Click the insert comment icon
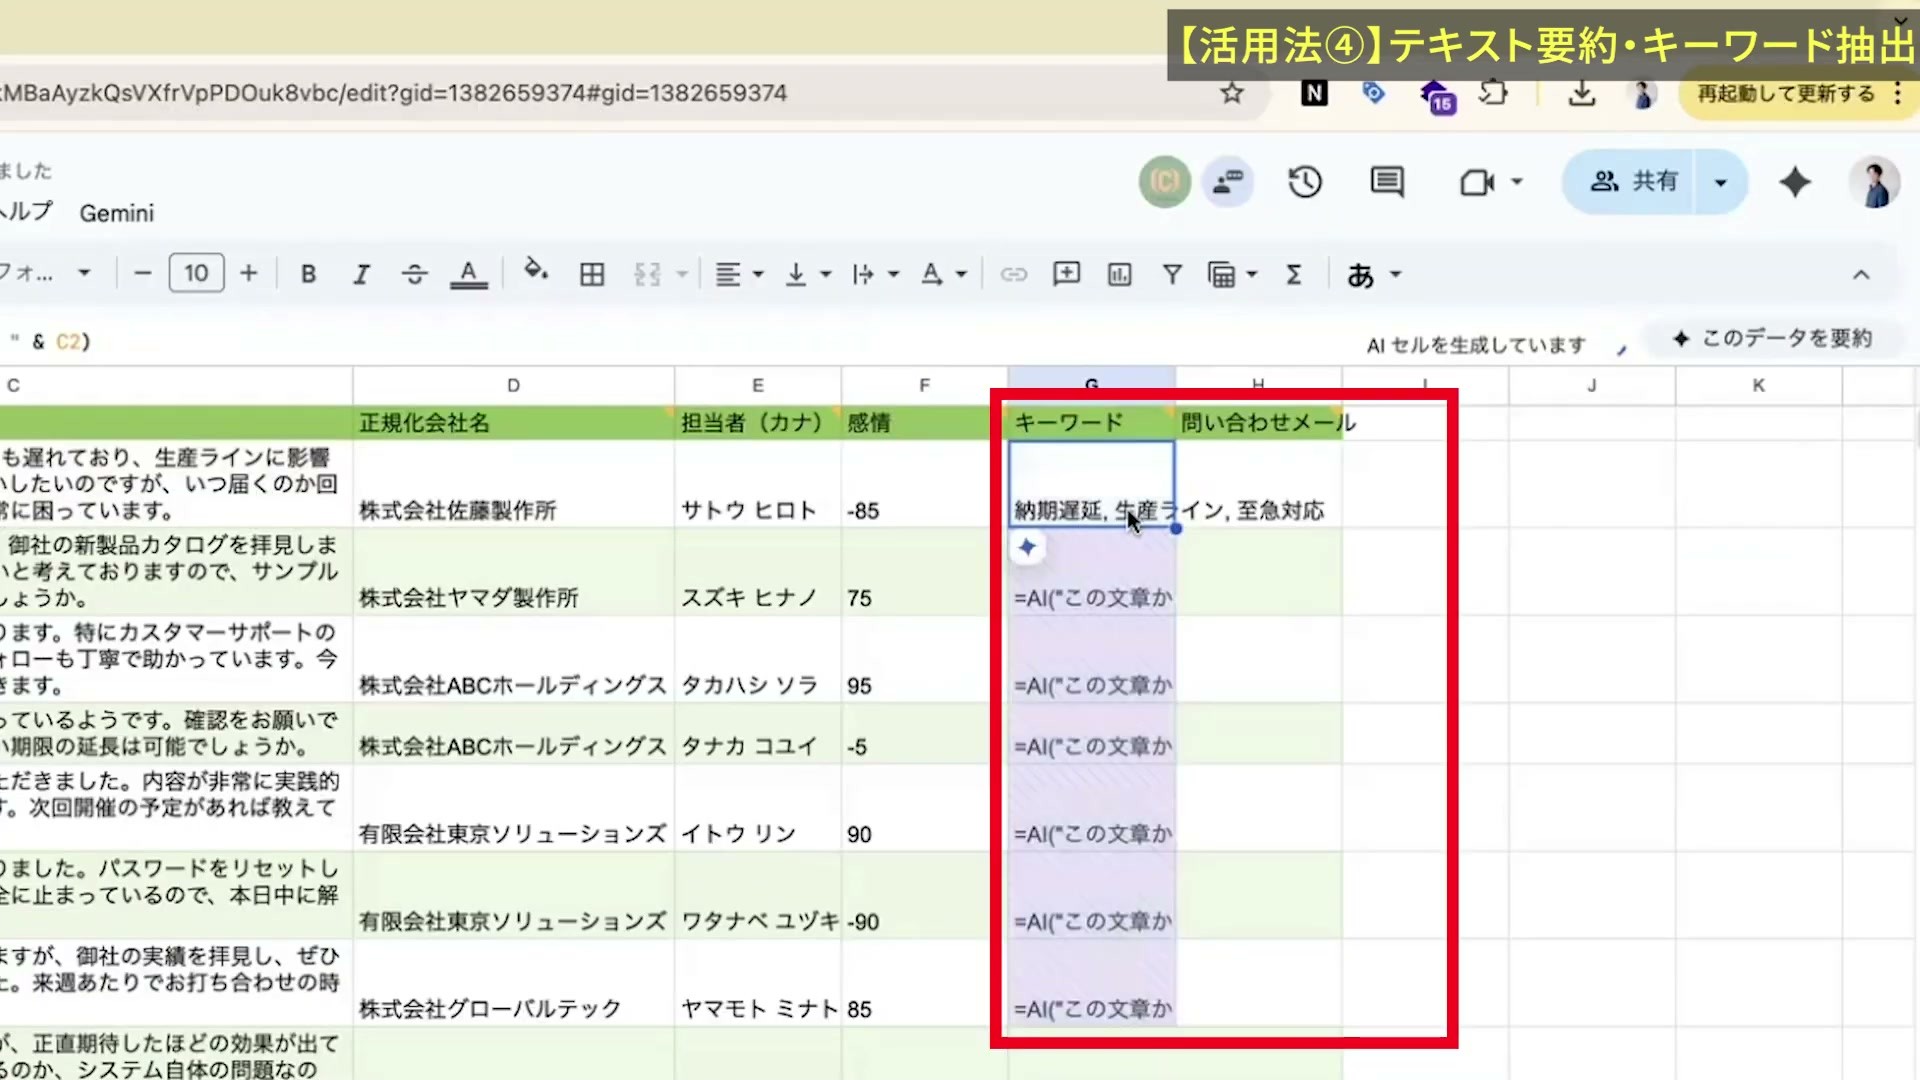 coord(1066,274)
